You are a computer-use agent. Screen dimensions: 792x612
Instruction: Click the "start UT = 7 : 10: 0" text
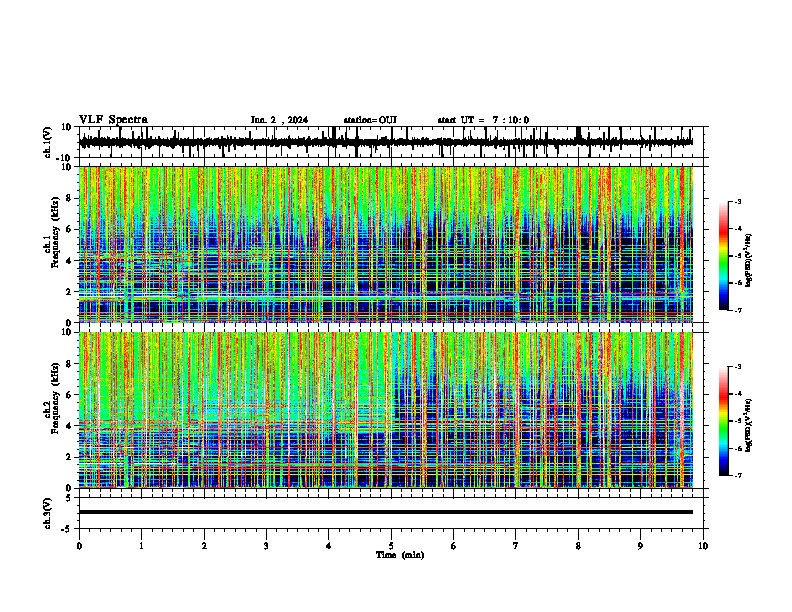click(x=483, y=120)
